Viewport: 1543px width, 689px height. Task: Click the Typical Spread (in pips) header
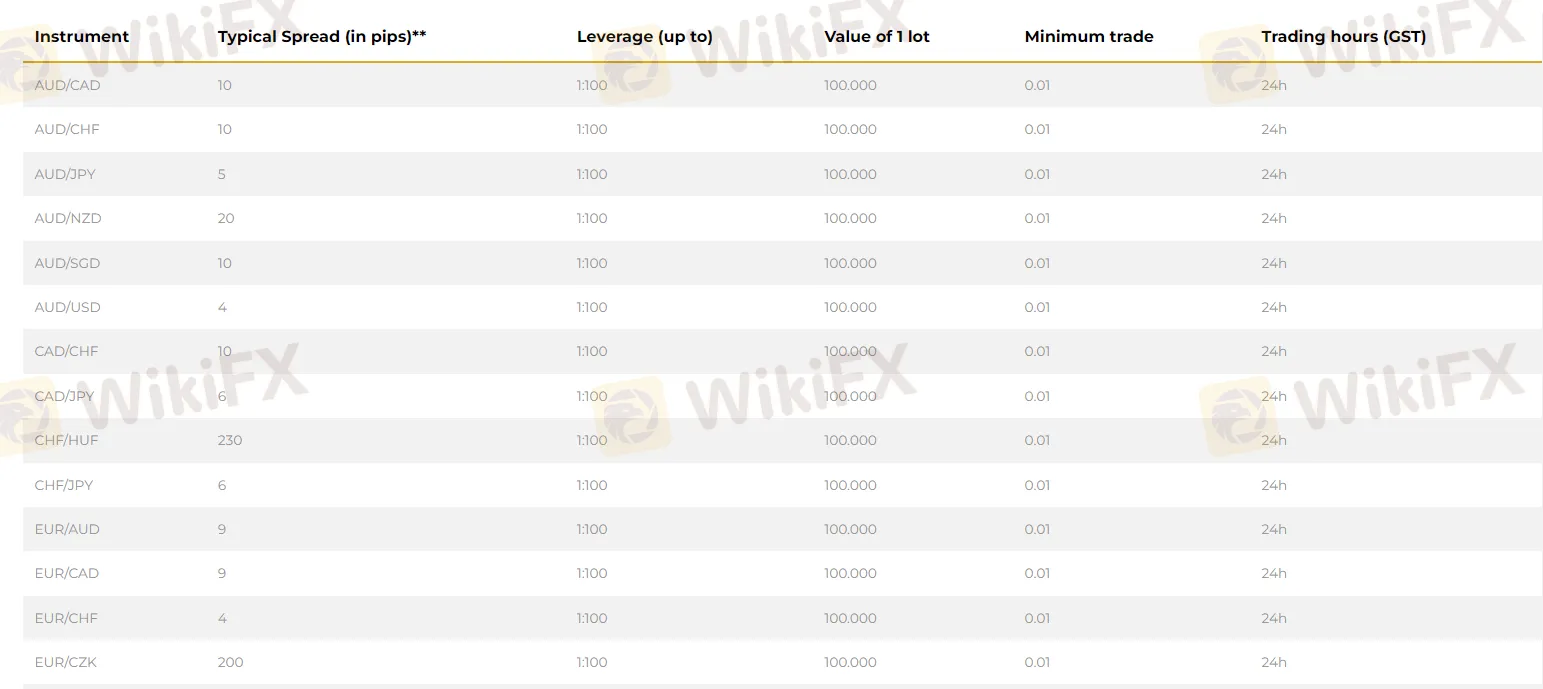pos(321,37)
